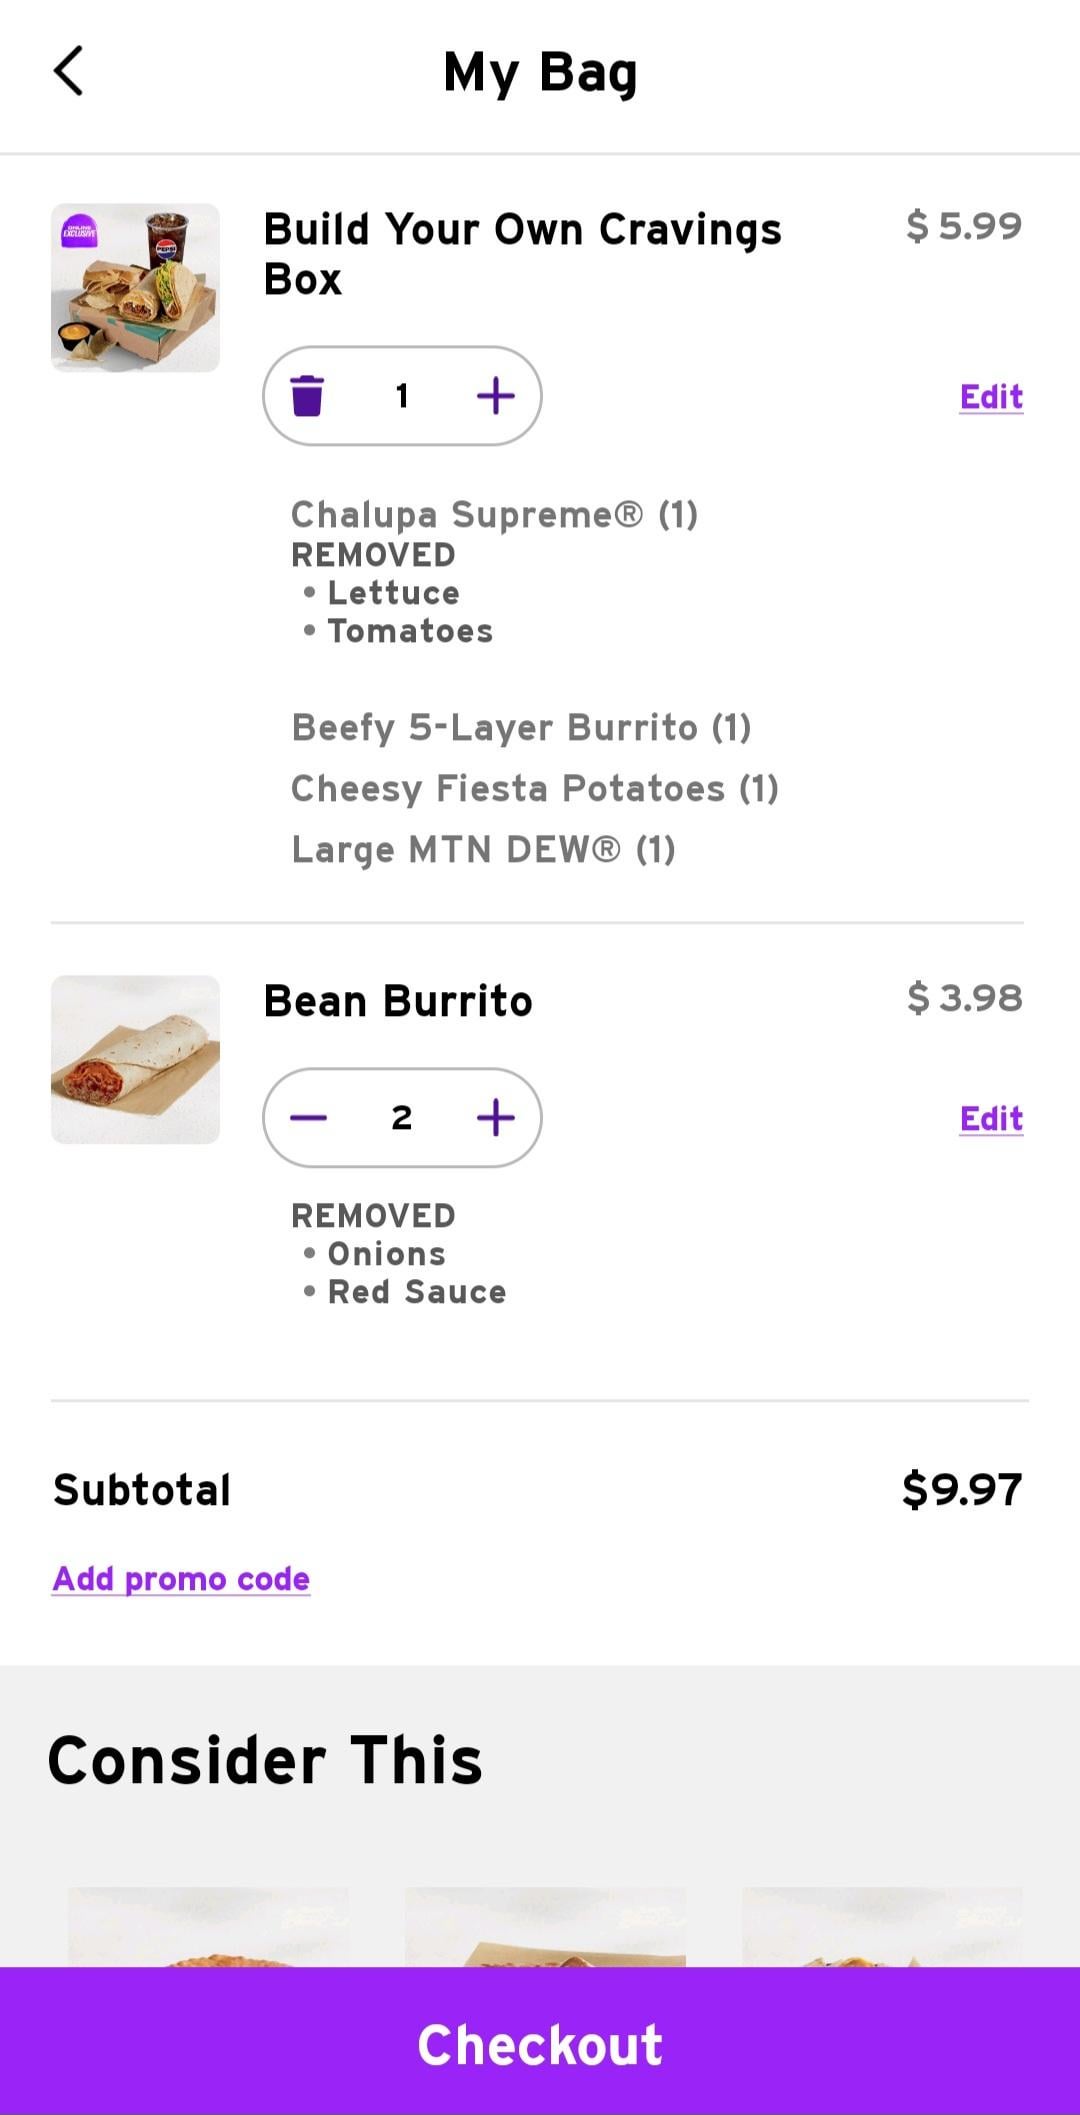
Task: Increase Bean Burrito quantity with plus
Action: tap(495, 1117)
